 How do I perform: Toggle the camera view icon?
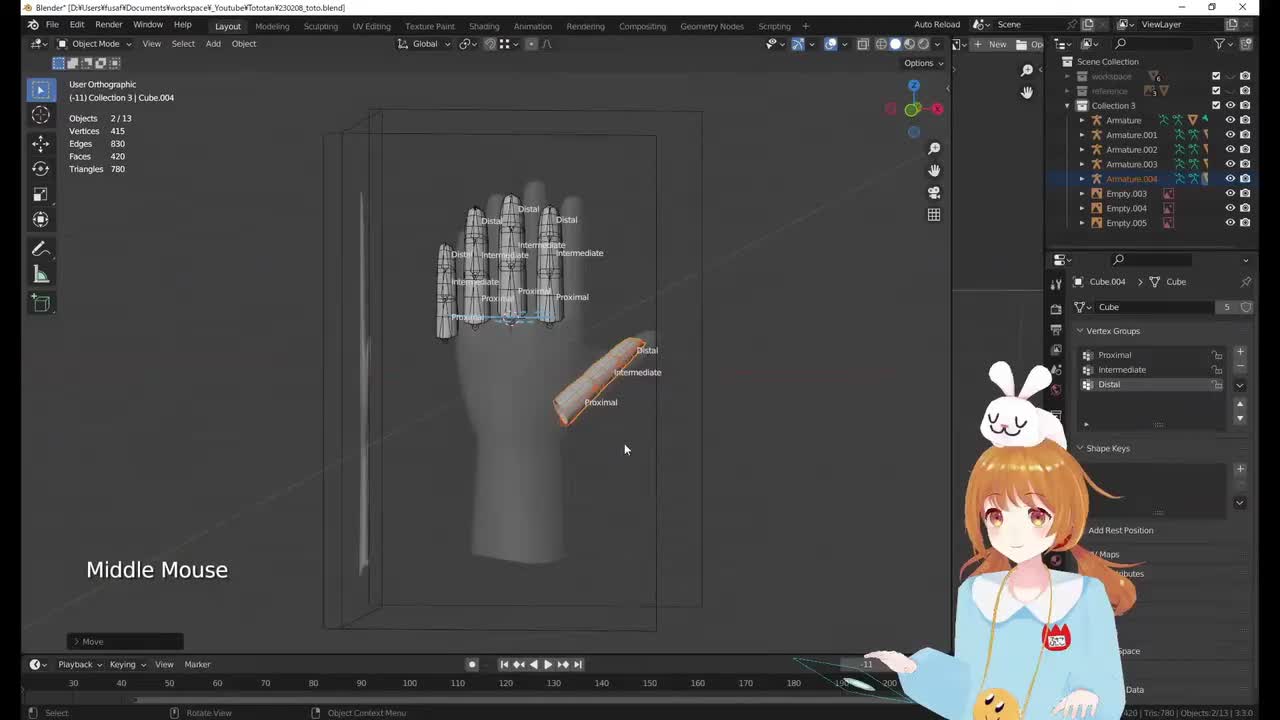934,192
